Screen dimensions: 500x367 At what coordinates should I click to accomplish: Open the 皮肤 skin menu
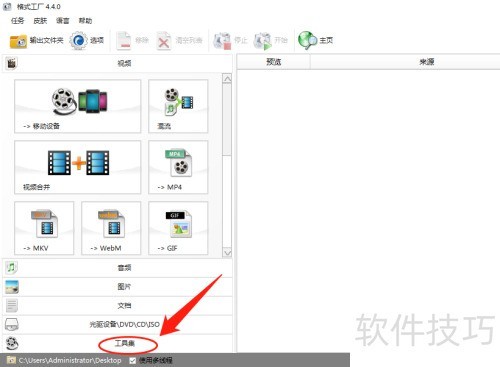coord(40,21)
